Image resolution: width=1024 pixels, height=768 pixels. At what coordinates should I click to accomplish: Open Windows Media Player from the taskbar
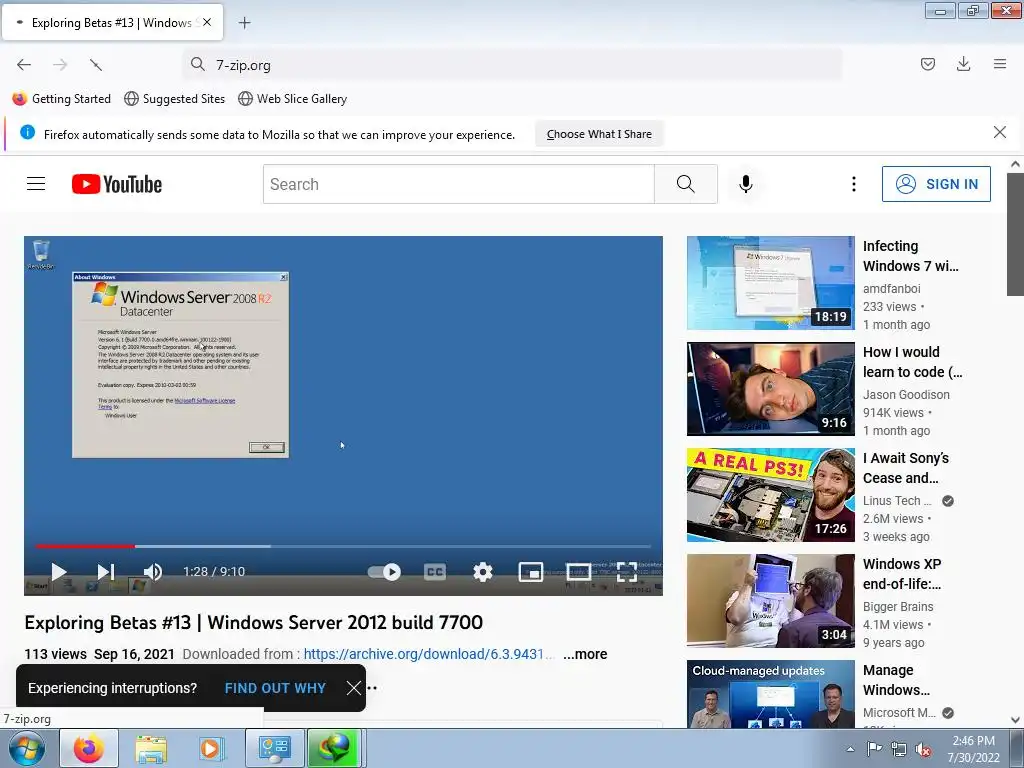coord(211,748)
